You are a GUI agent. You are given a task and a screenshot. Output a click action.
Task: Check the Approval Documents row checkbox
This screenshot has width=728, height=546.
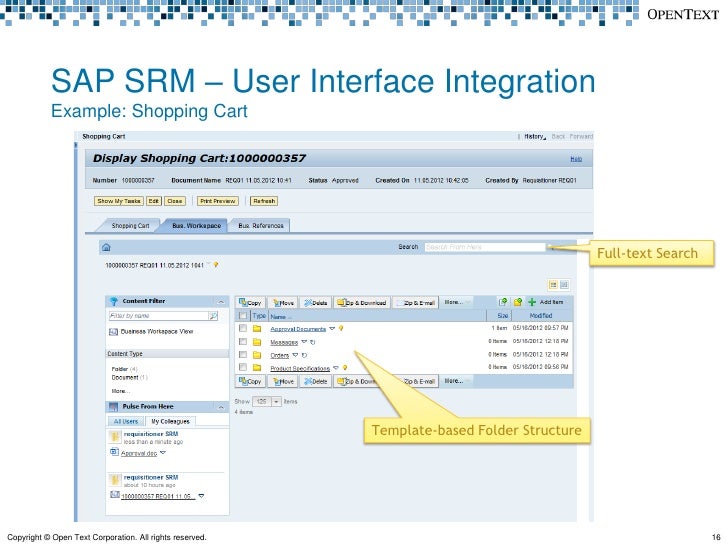point(242,328)
